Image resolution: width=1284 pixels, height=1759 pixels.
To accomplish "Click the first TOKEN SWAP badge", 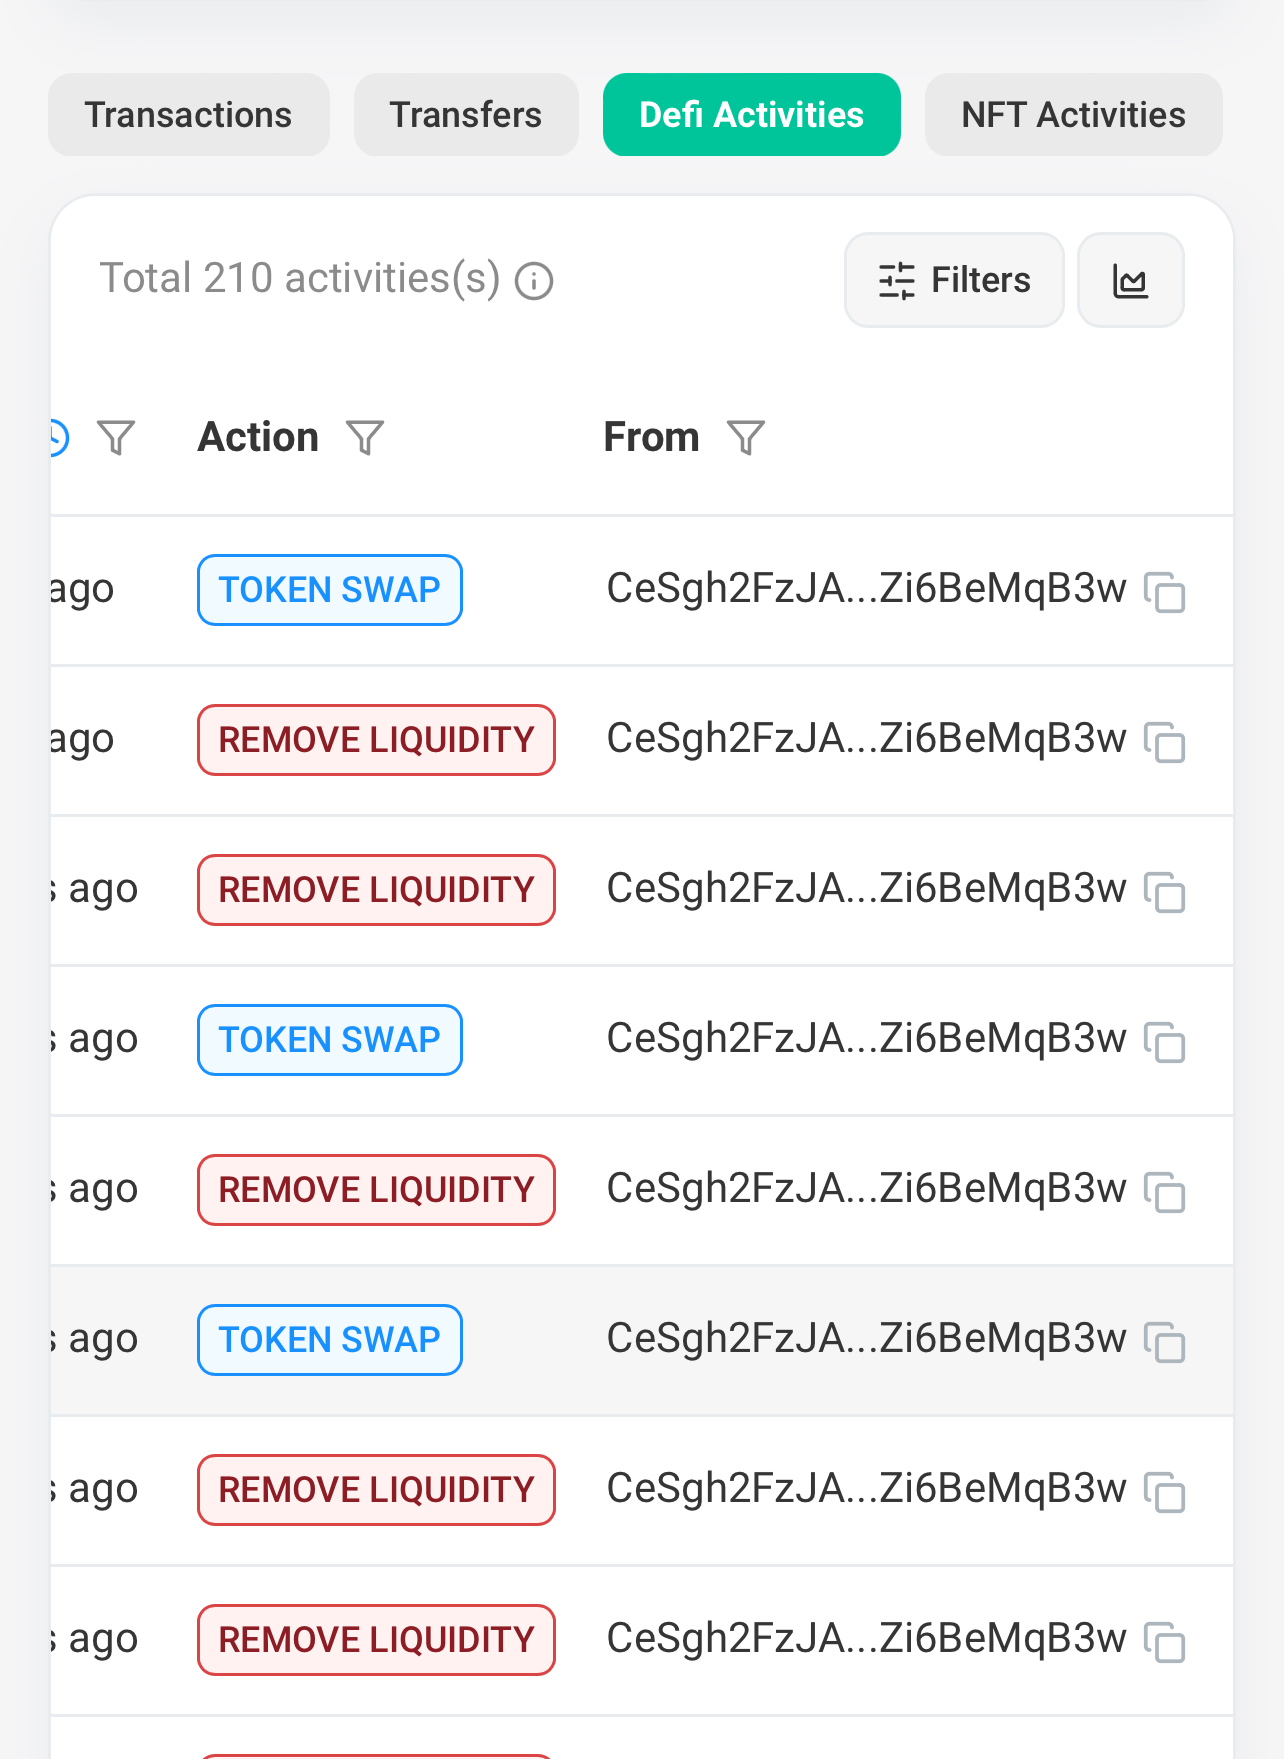I will pos(330,590).
